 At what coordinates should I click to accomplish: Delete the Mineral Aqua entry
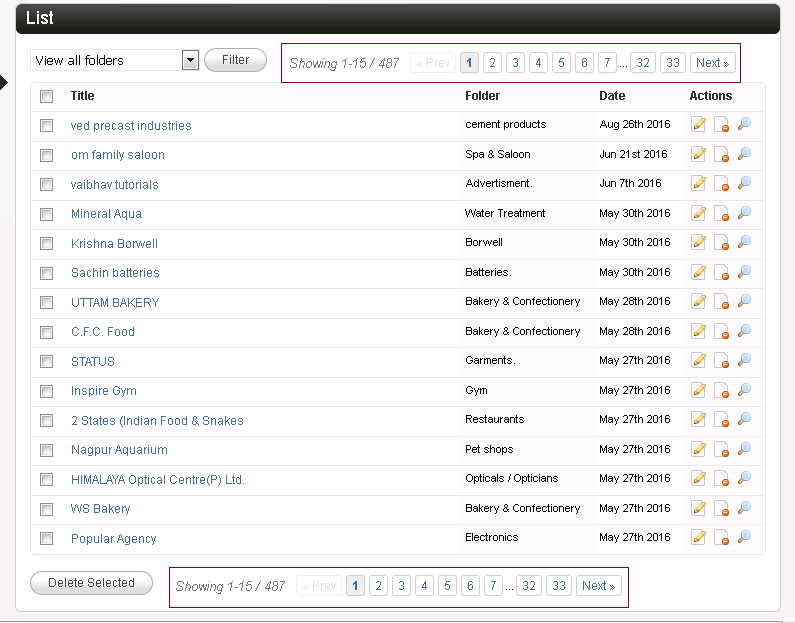(721, 213)
